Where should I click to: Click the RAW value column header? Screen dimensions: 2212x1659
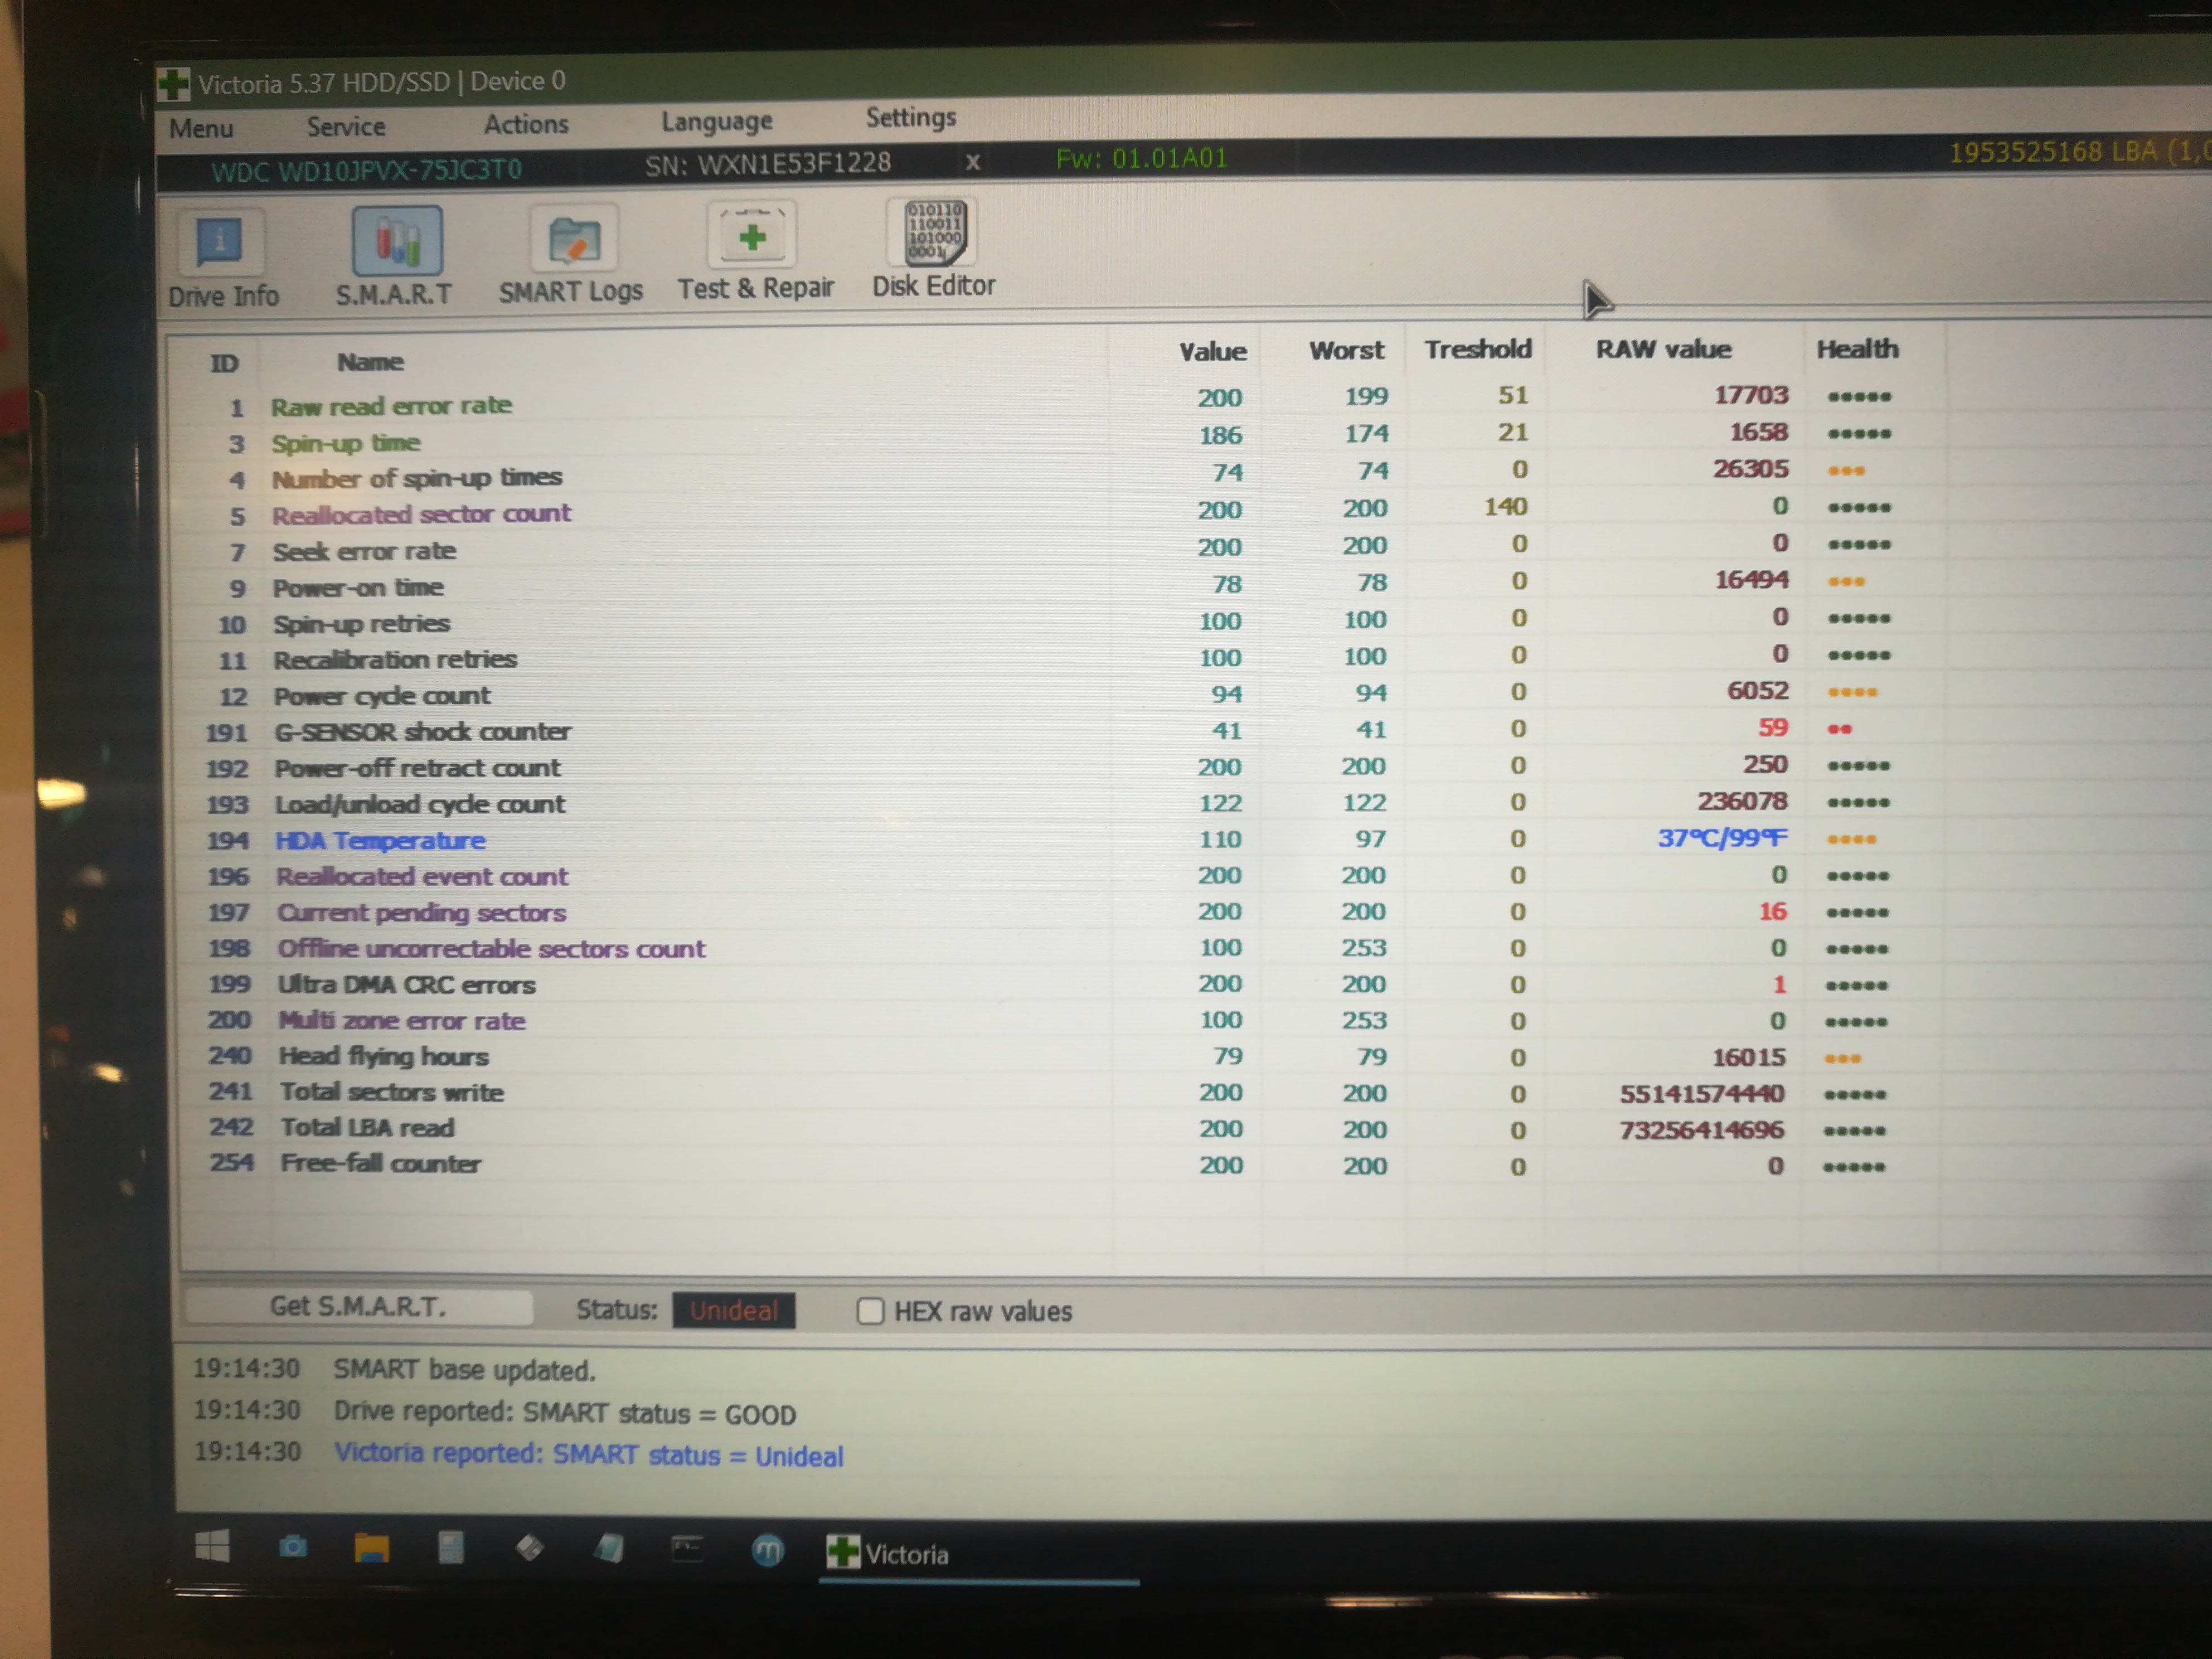tap(1663, 349)
